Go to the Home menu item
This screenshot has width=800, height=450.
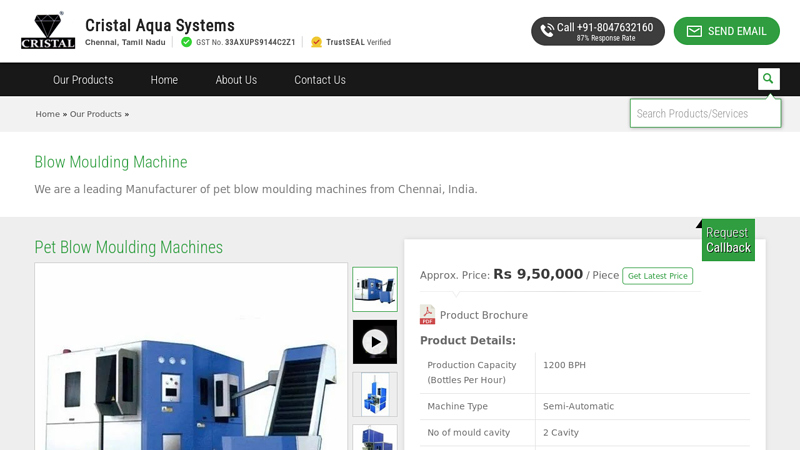(x=164, y=80)
